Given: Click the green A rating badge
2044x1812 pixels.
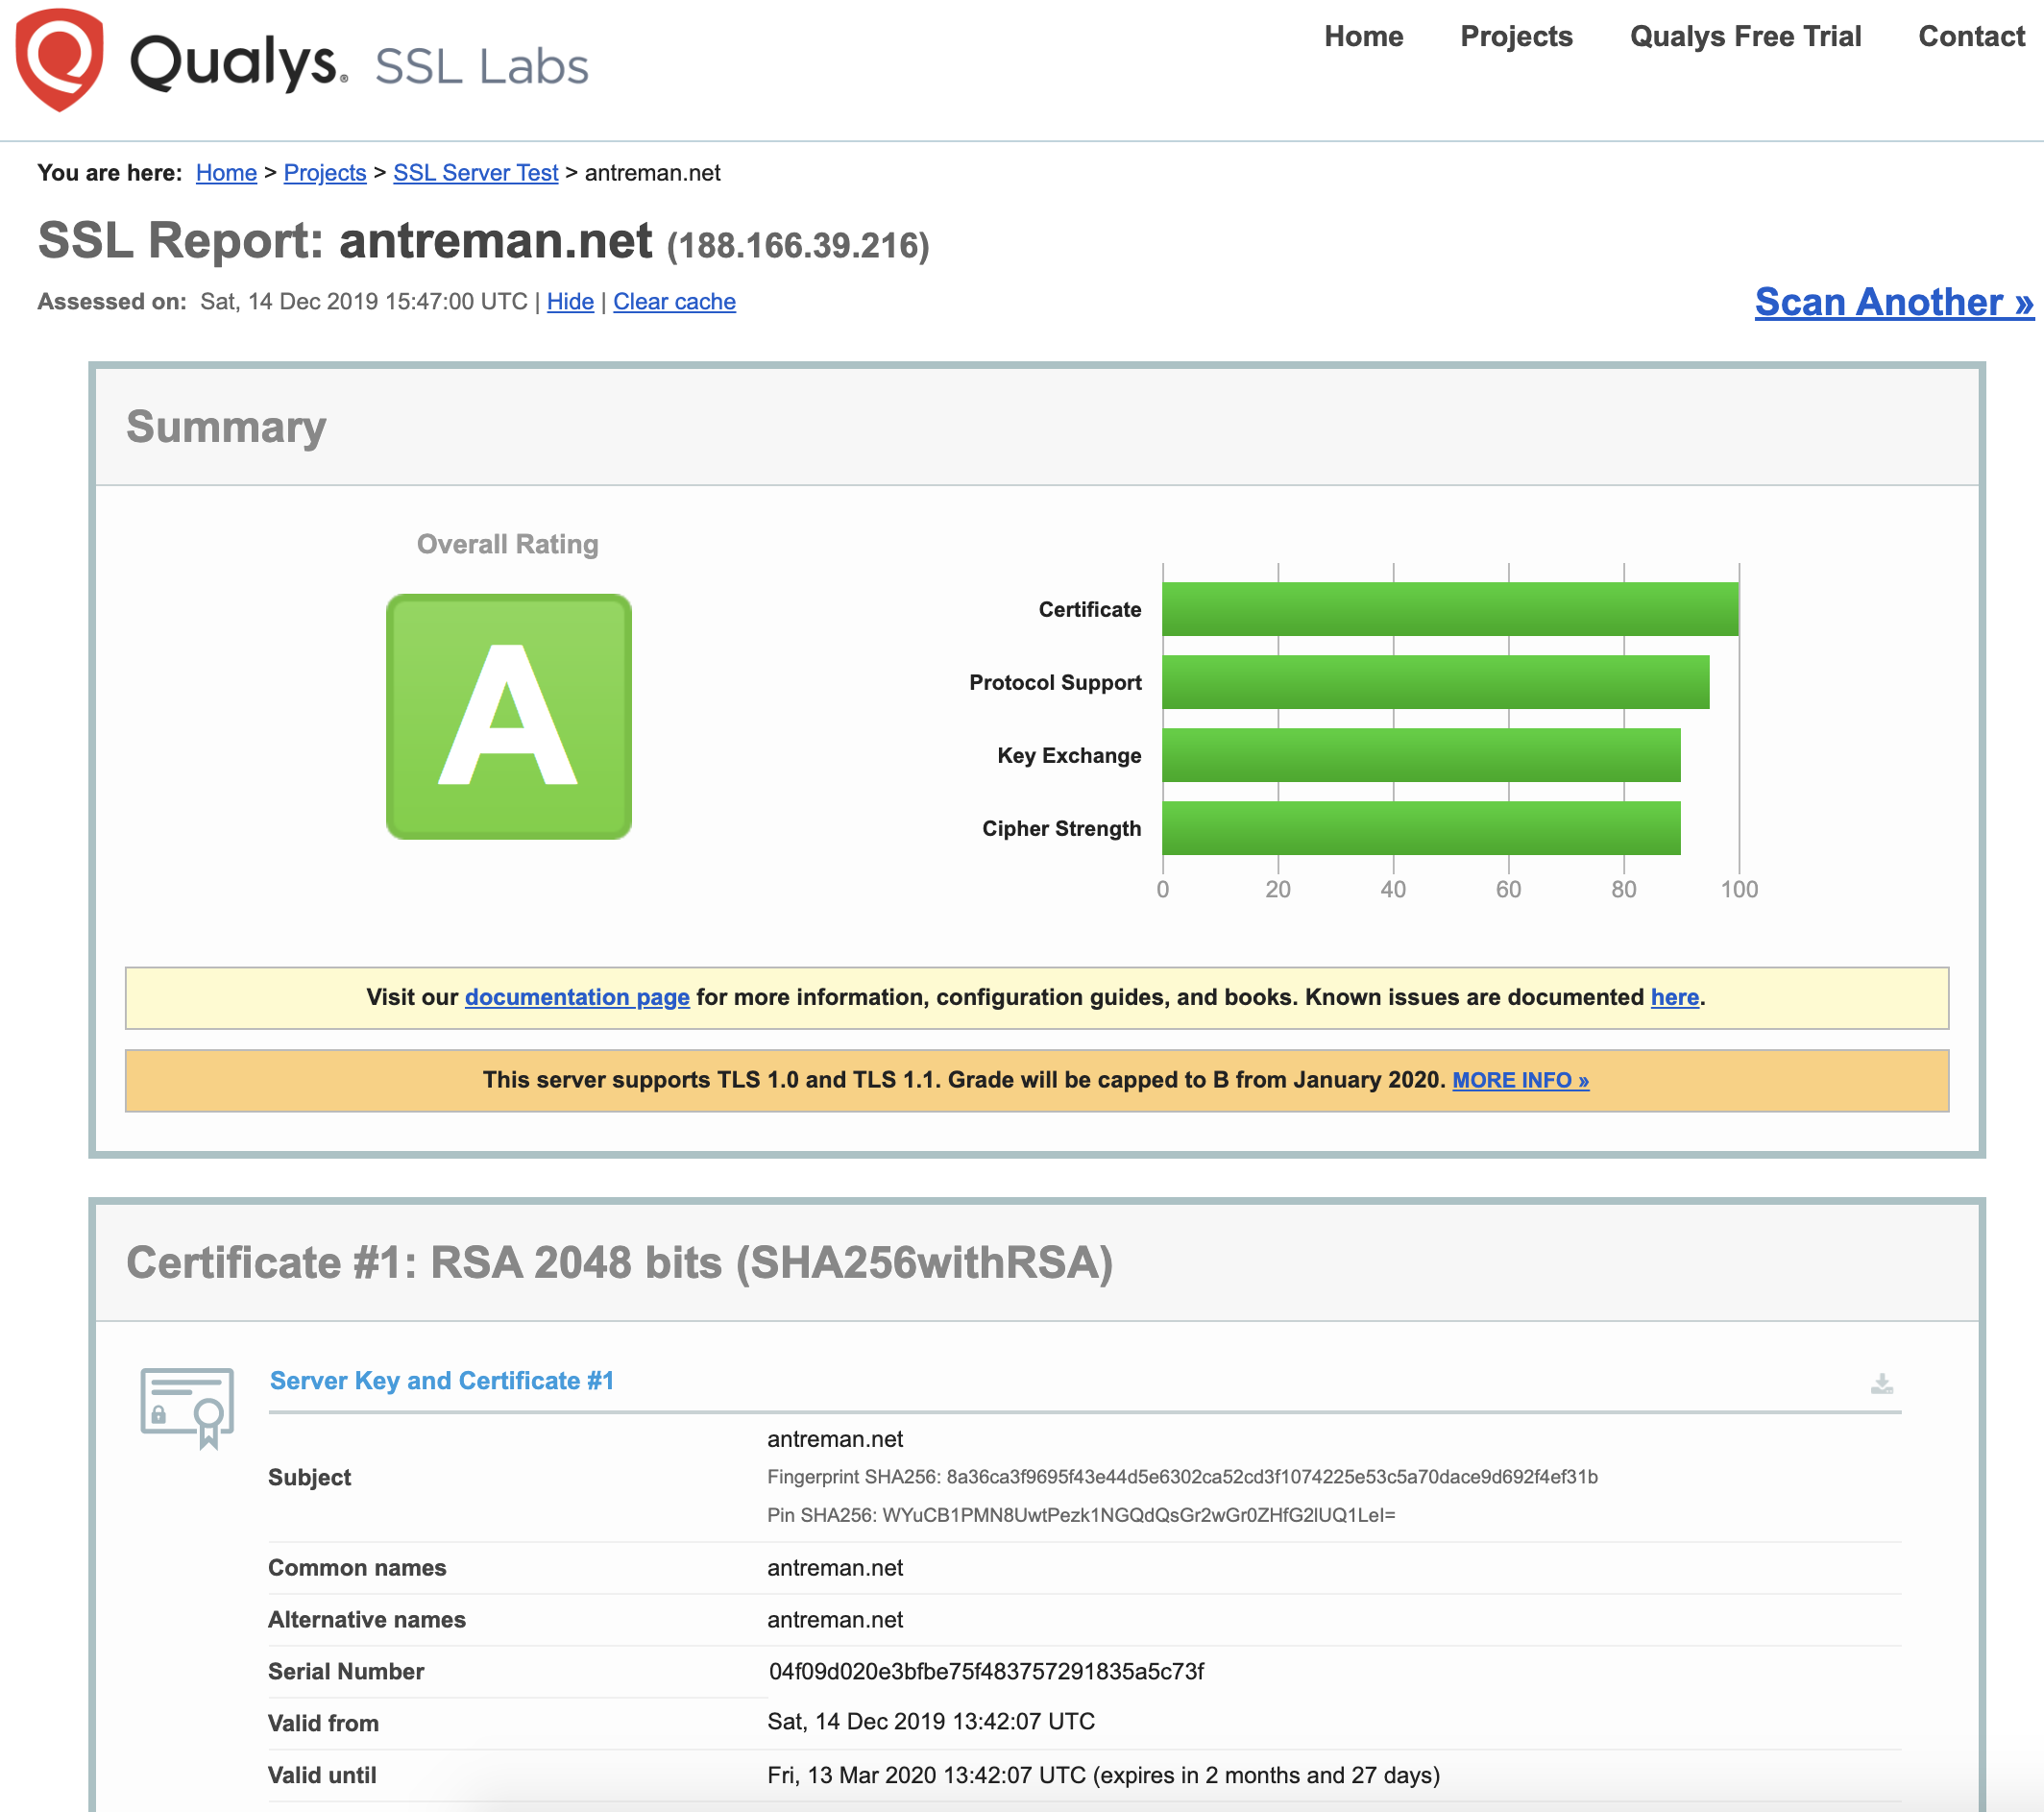Looking at the screenshot, I should 508,716.
